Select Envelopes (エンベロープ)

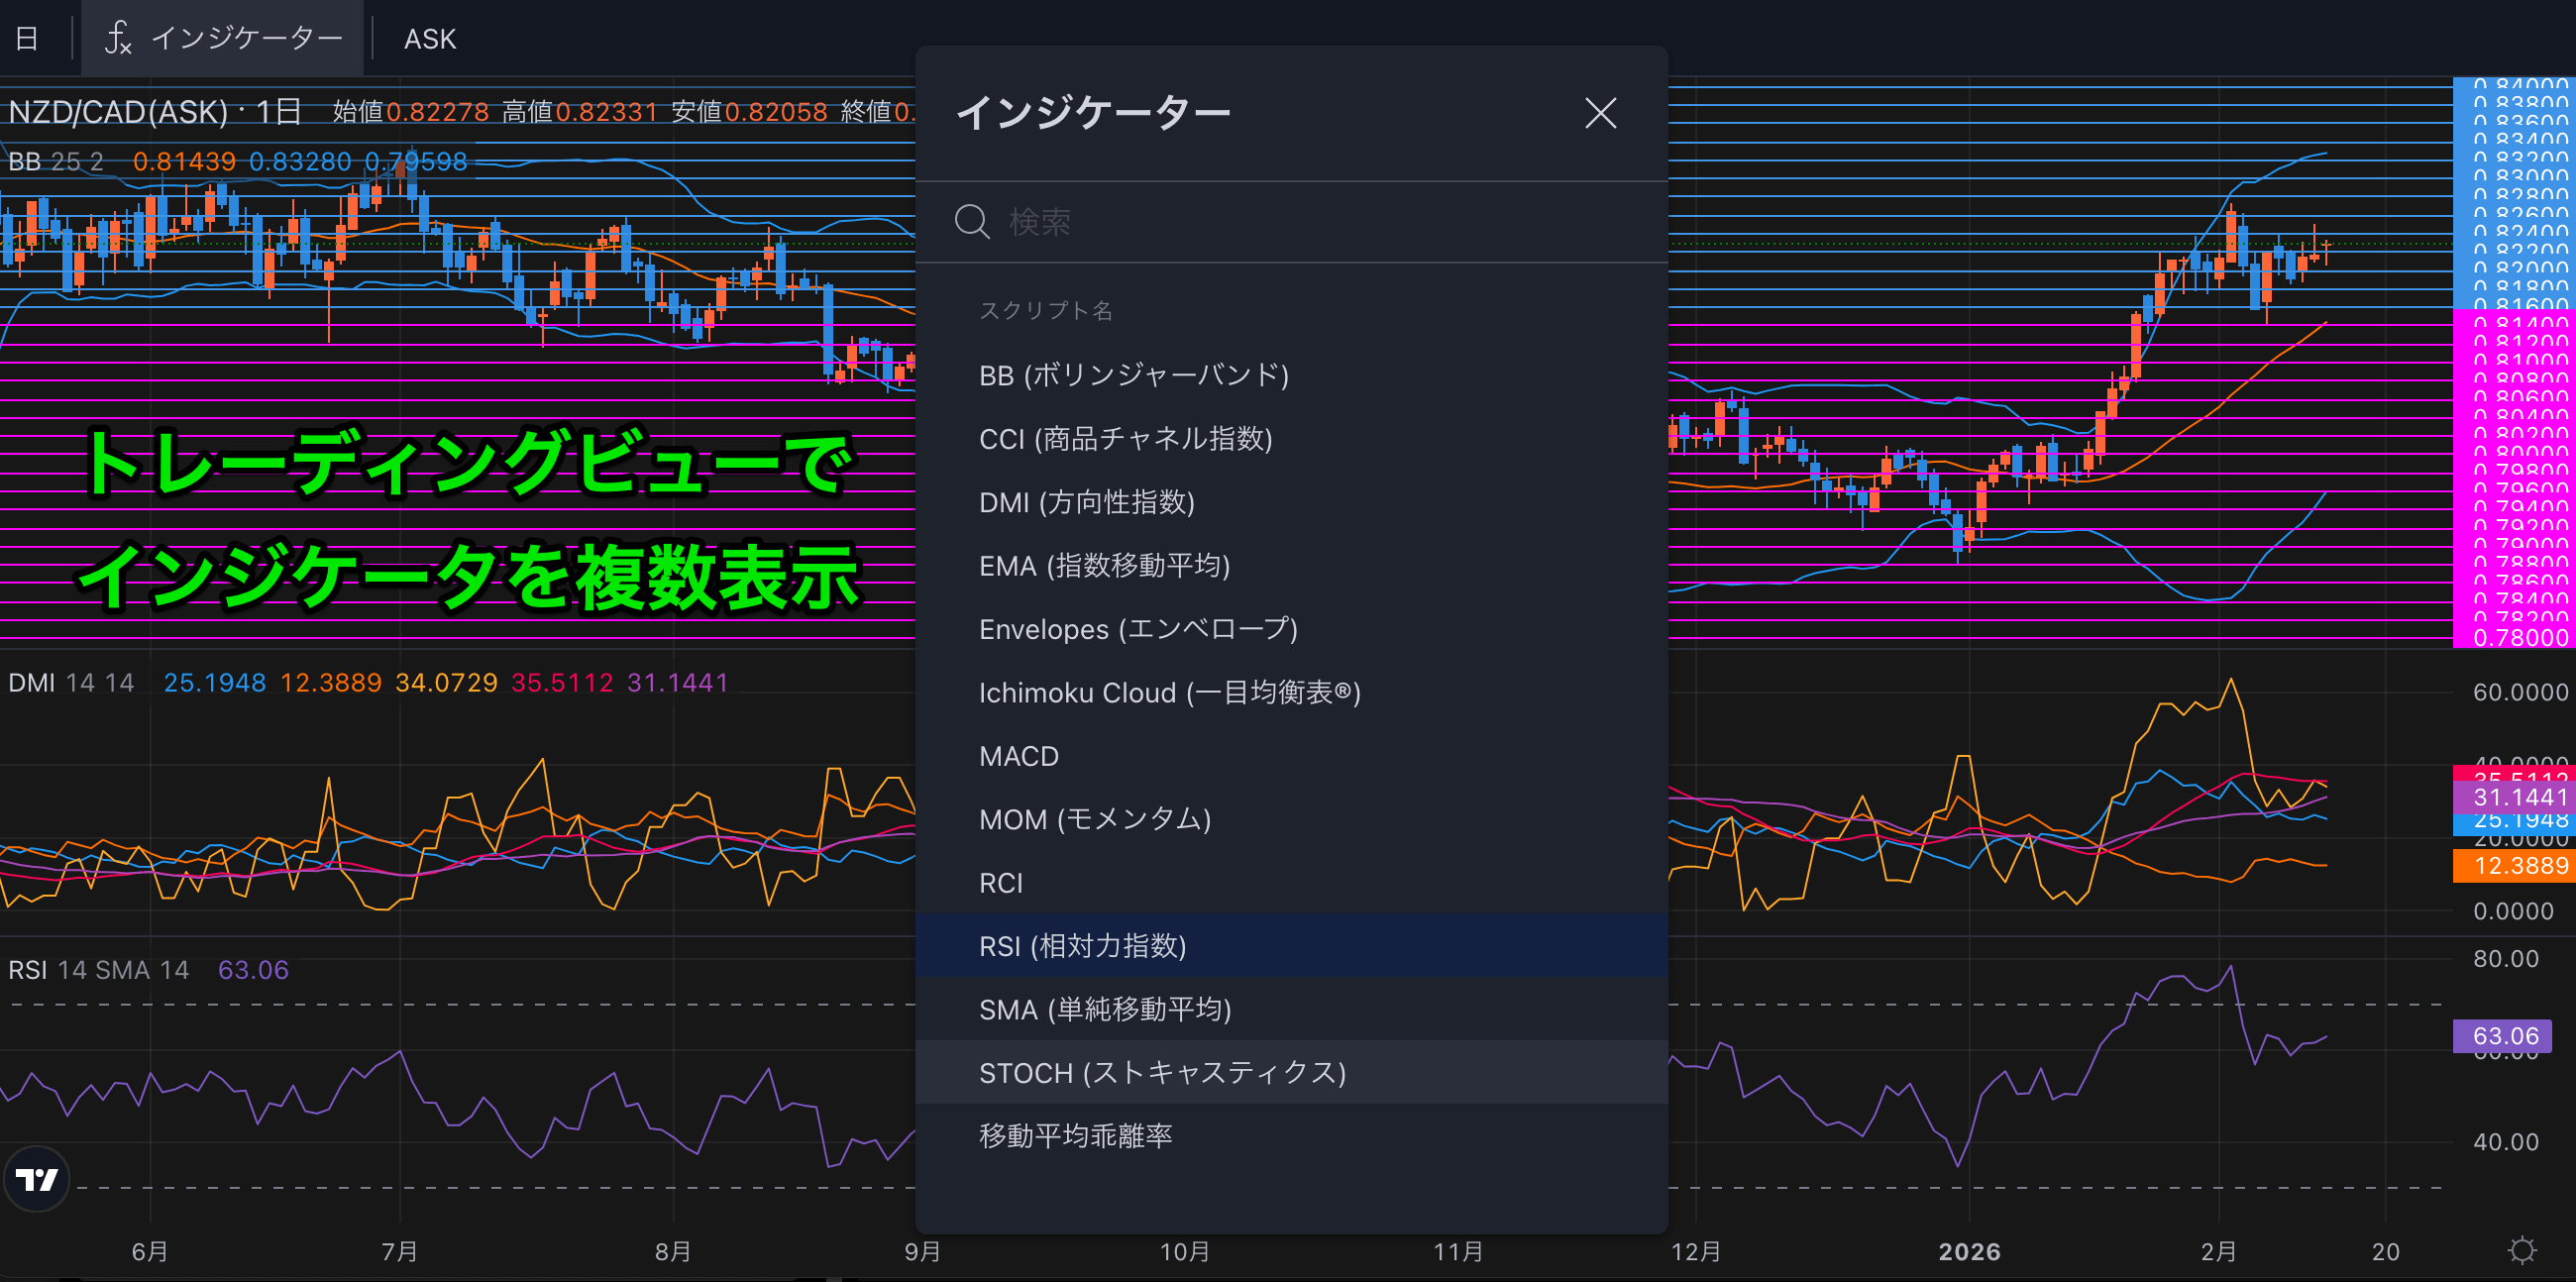click(x=1138, y=629)
